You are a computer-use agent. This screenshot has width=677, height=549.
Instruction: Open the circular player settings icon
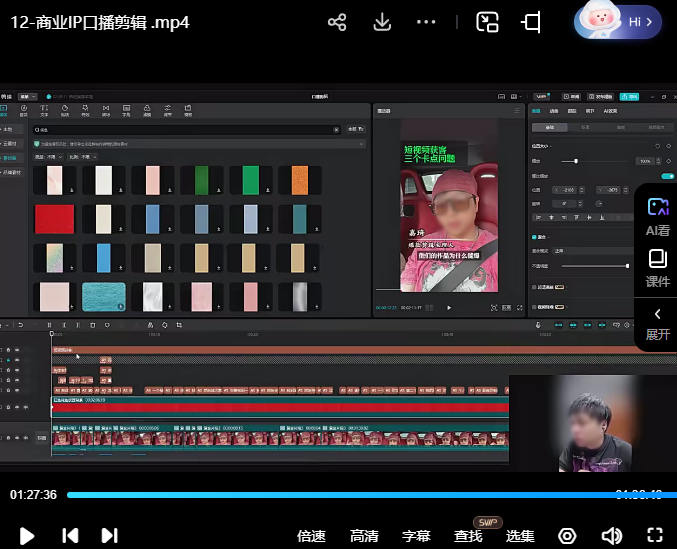click(567, 536)
